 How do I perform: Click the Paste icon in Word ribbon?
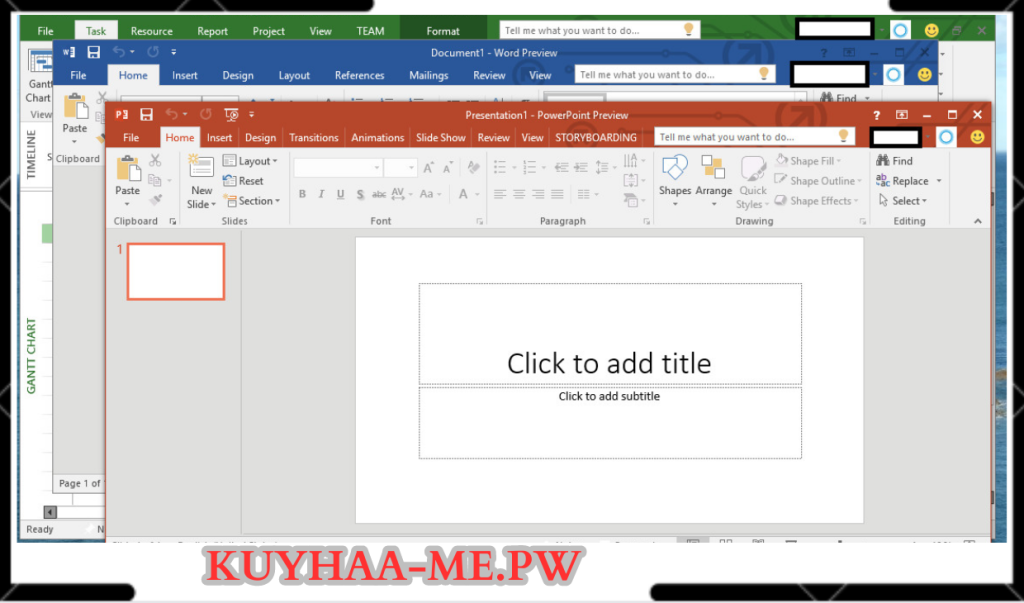point(75,108)
